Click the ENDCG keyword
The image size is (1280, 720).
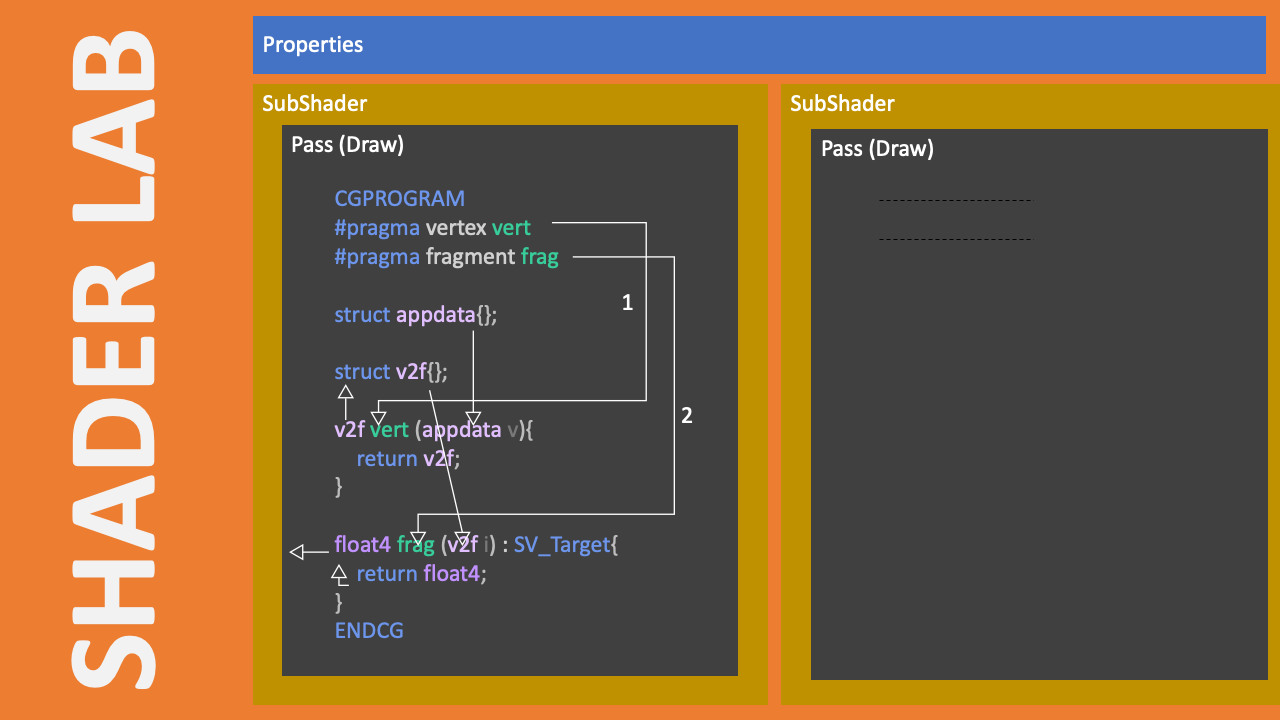(369, 630)
